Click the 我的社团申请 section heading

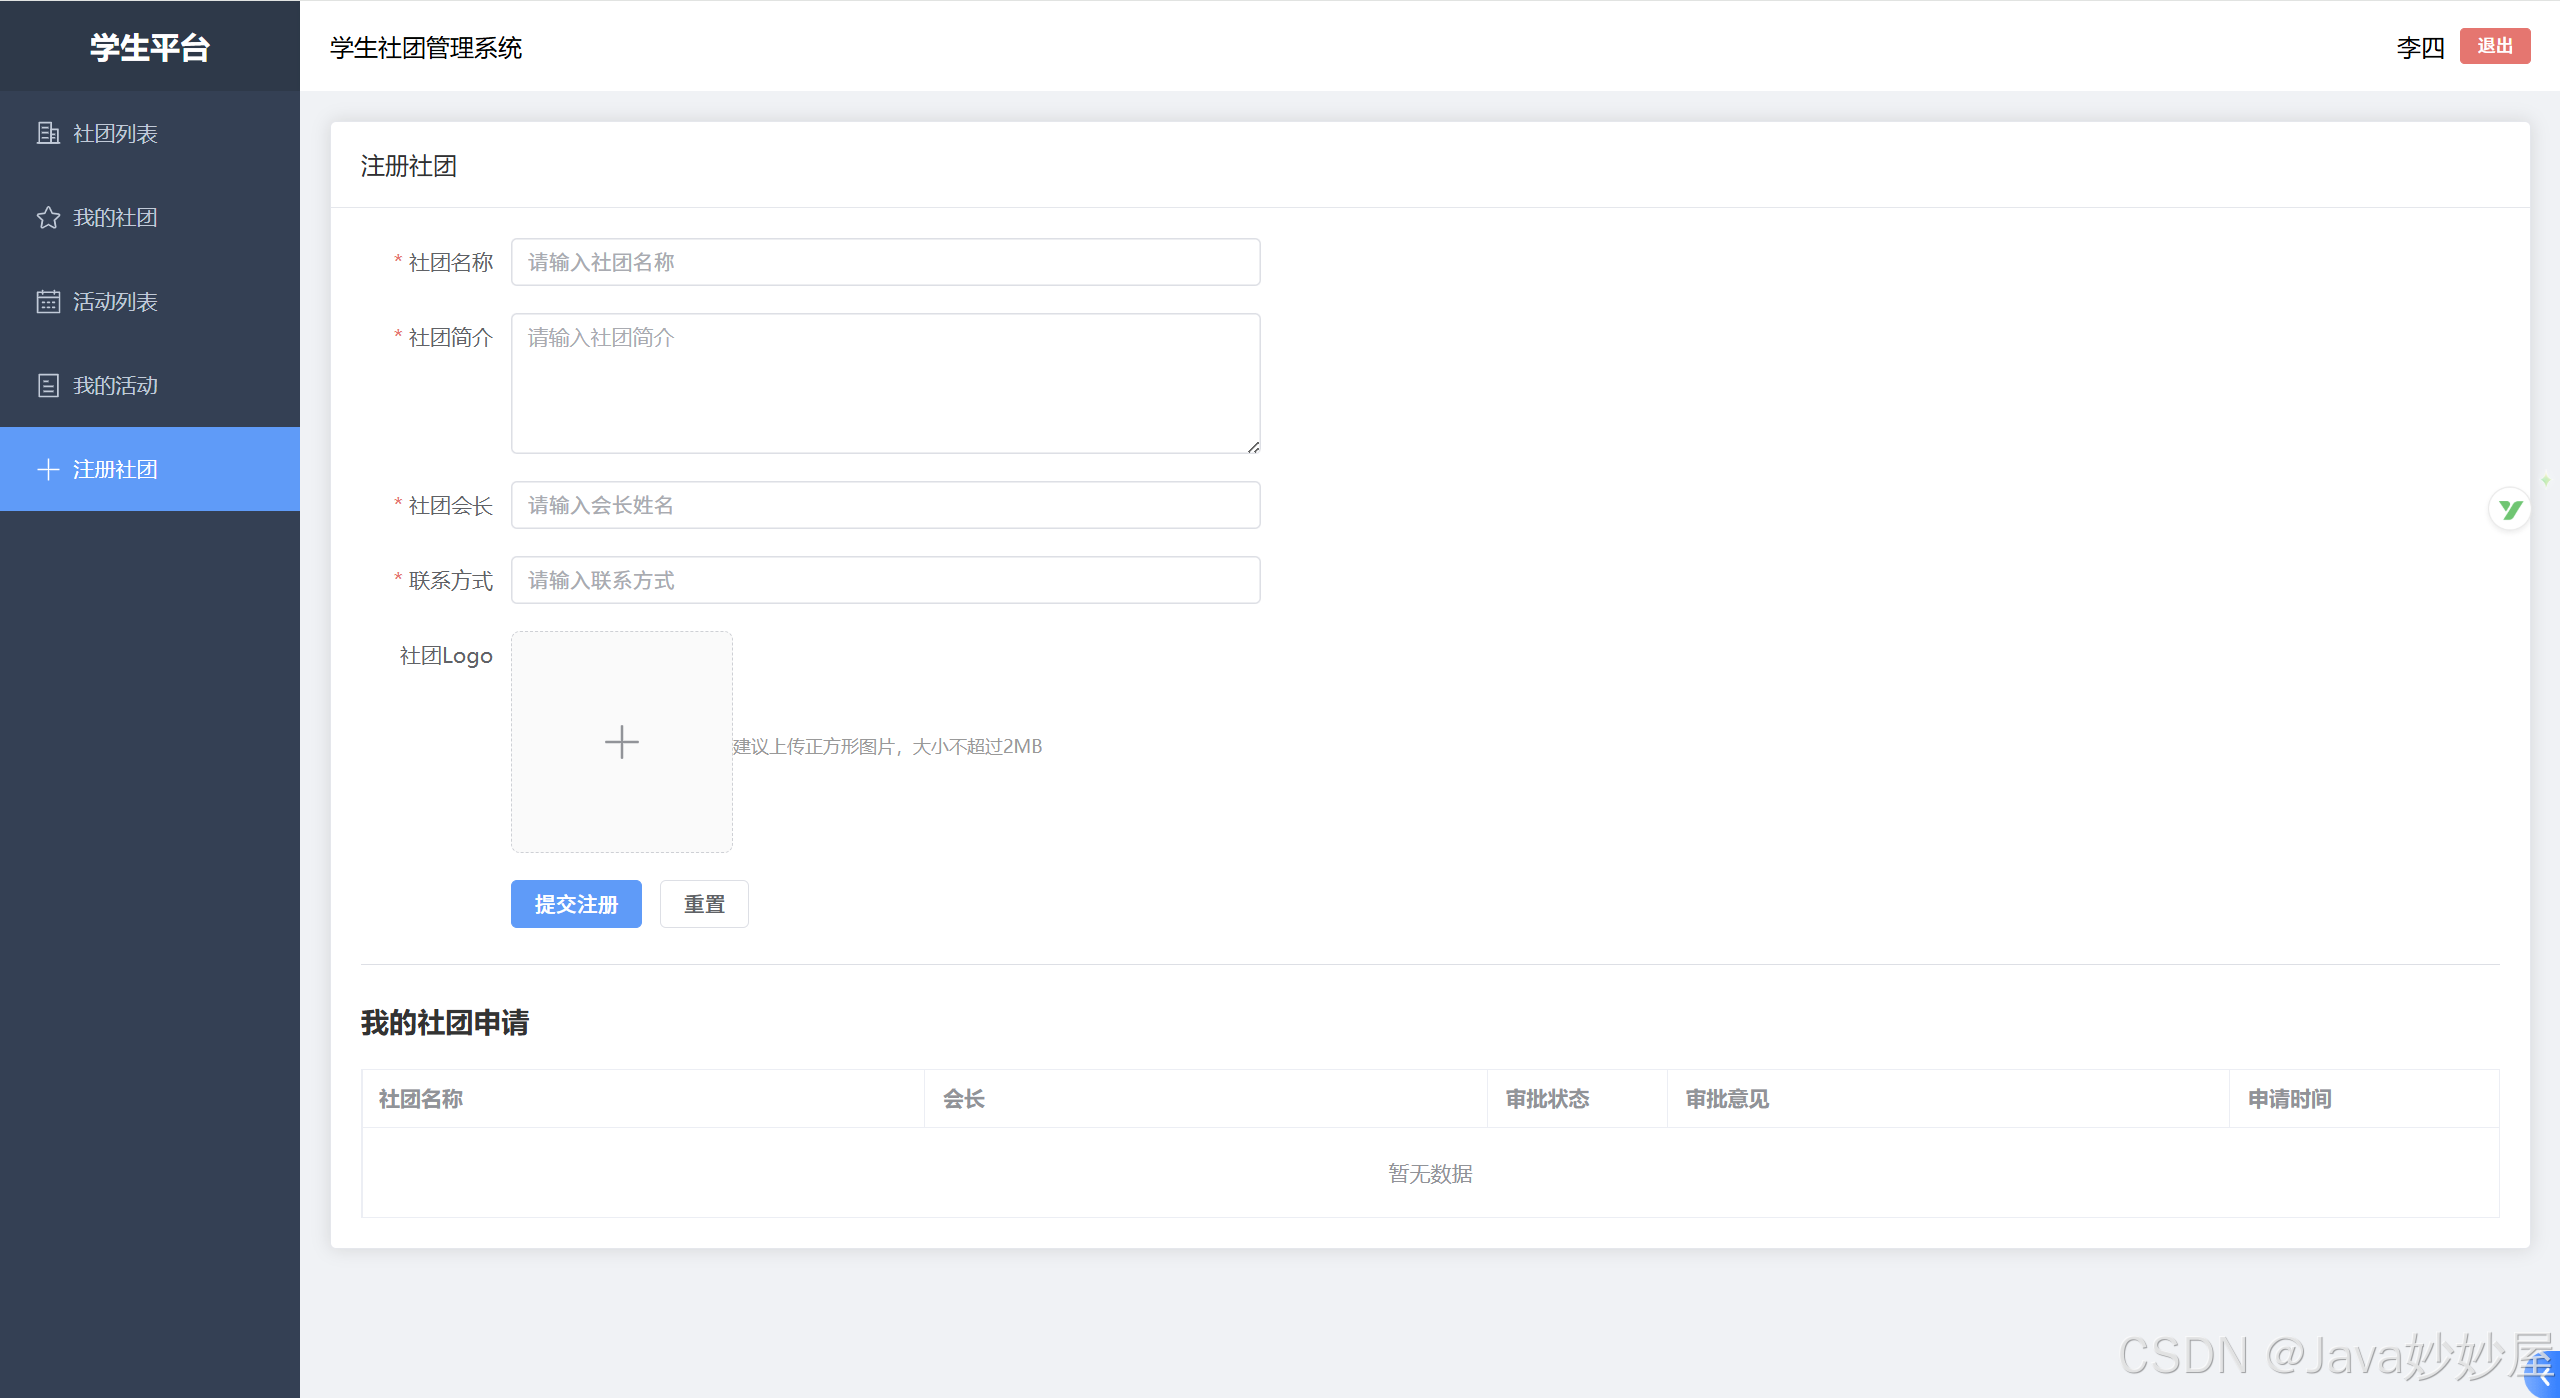tap(445, 1022)
